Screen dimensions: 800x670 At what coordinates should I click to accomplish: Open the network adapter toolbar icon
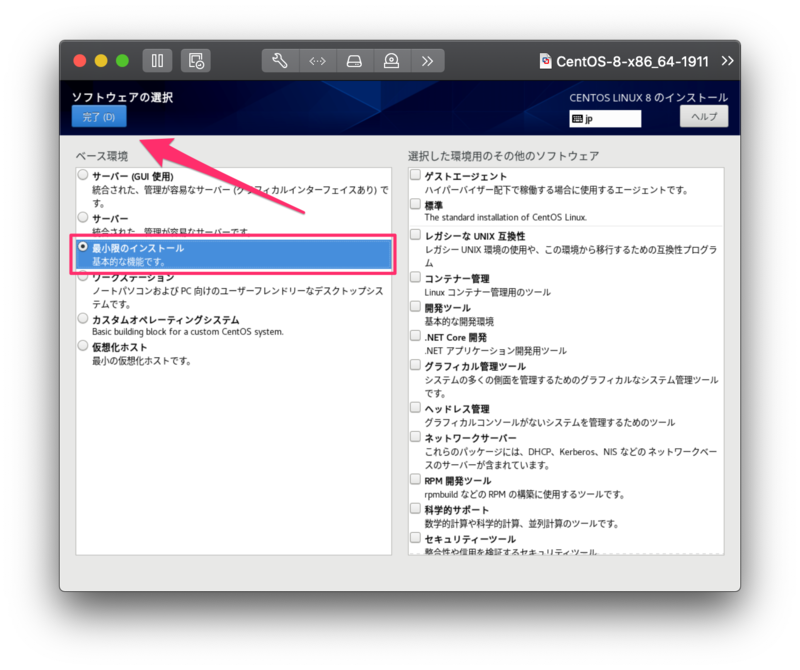pos(317,61)
